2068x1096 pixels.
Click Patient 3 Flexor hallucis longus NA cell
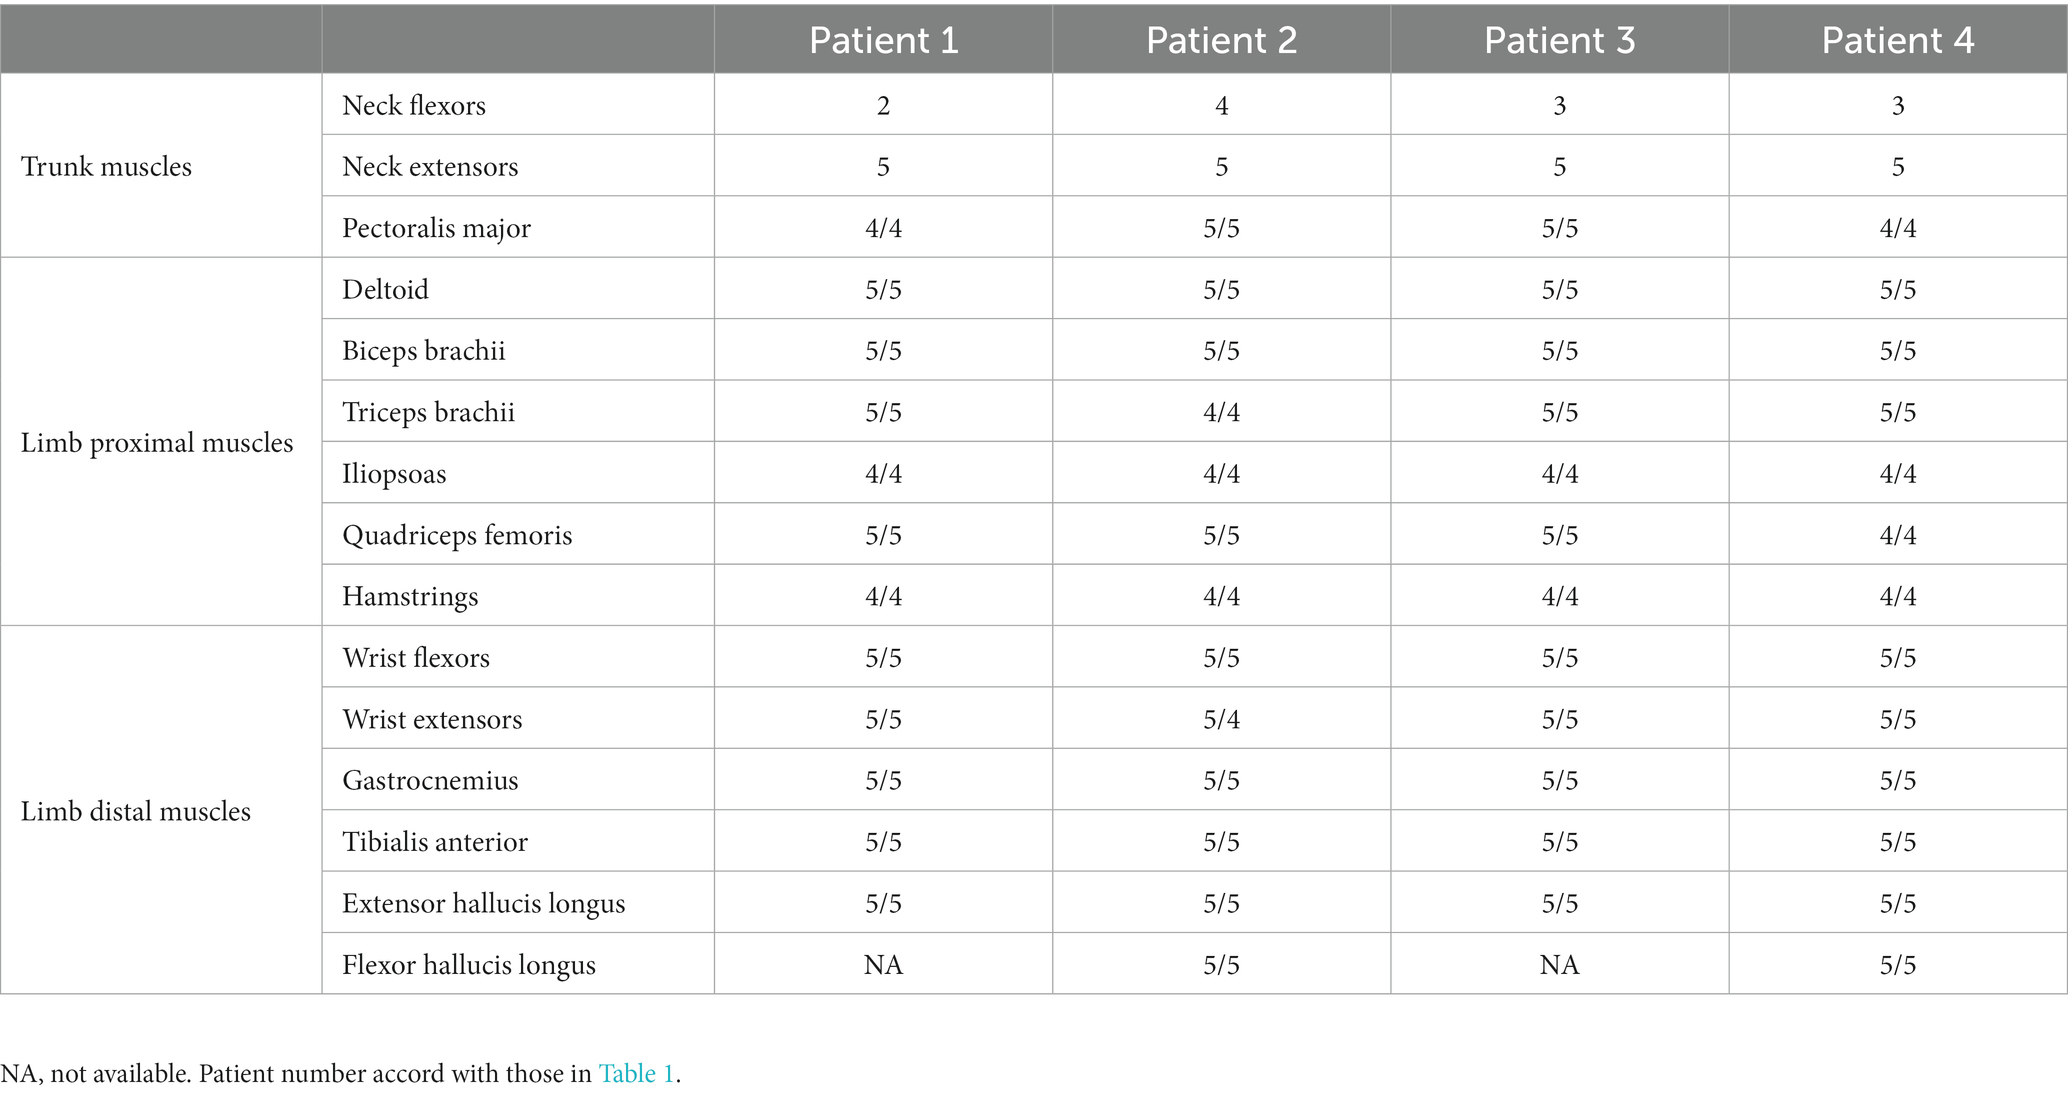[1559, 964]
